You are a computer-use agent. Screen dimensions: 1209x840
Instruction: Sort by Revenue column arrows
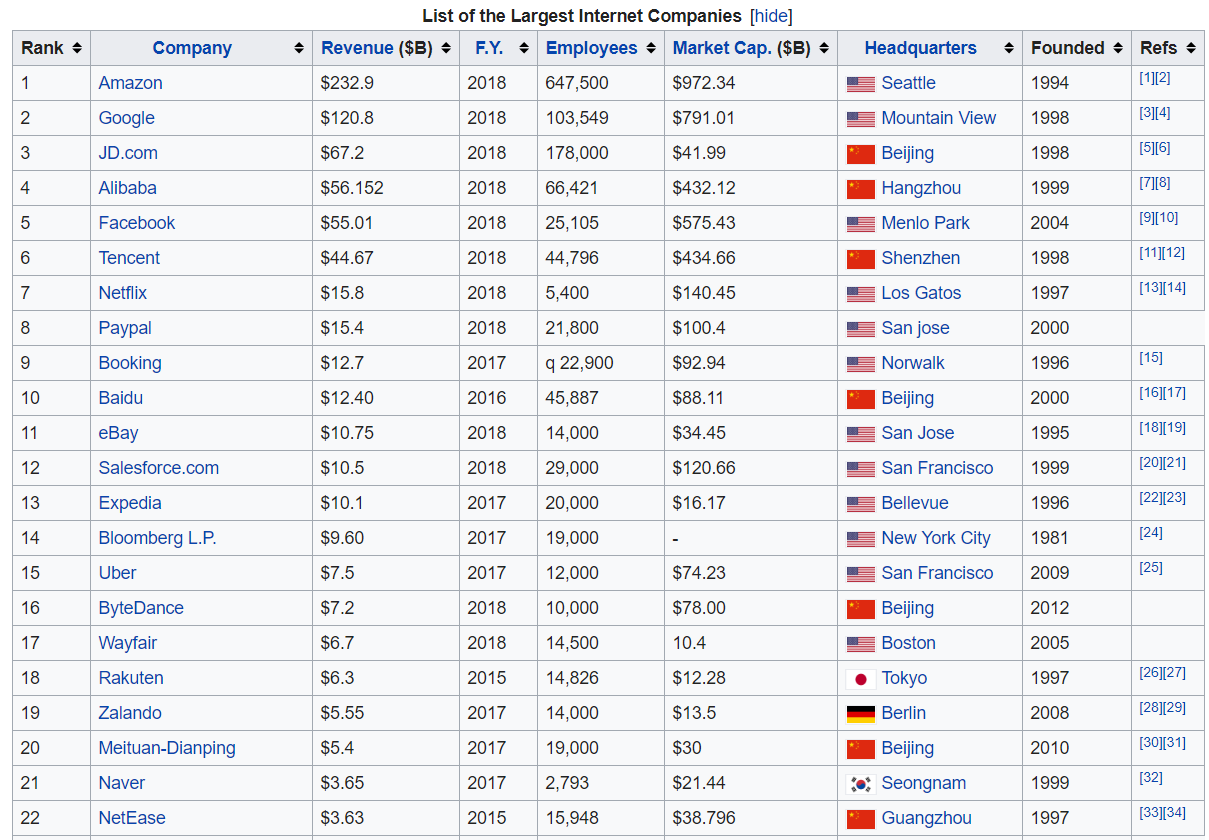click(446, 48)
